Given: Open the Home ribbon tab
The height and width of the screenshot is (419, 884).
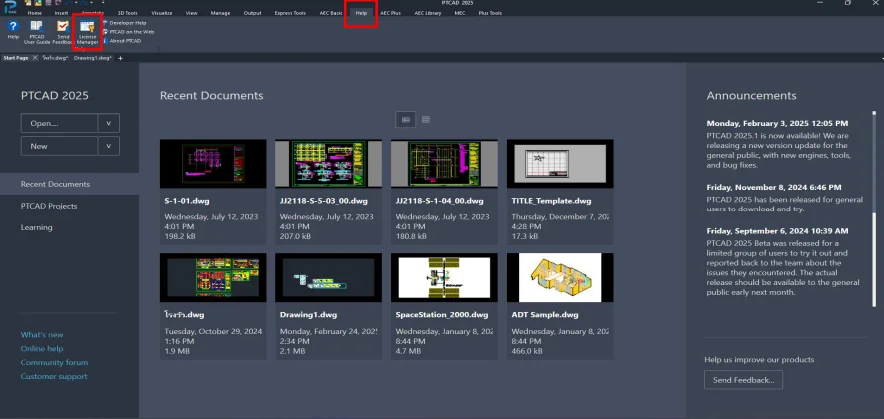Looking at the screenshot, I should (x=34, y=12).
